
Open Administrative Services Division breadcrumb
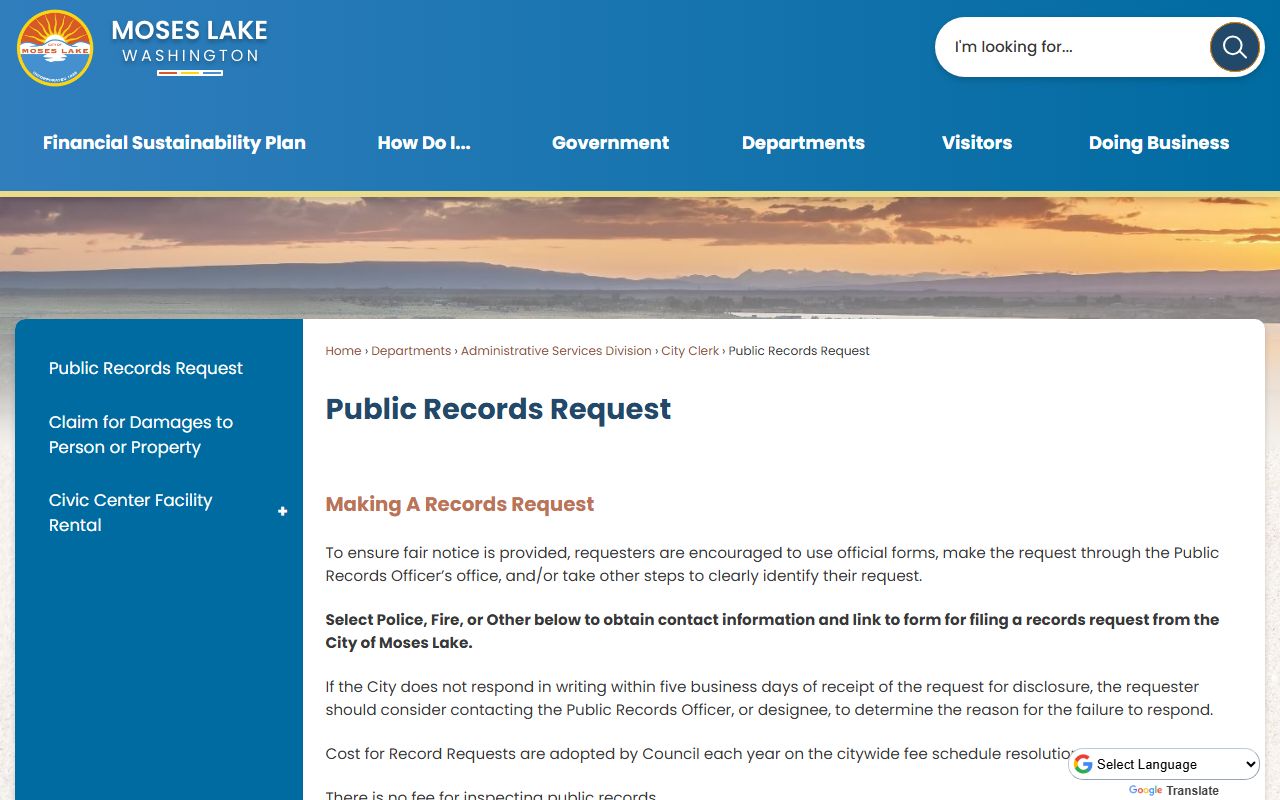pos(556,351)
